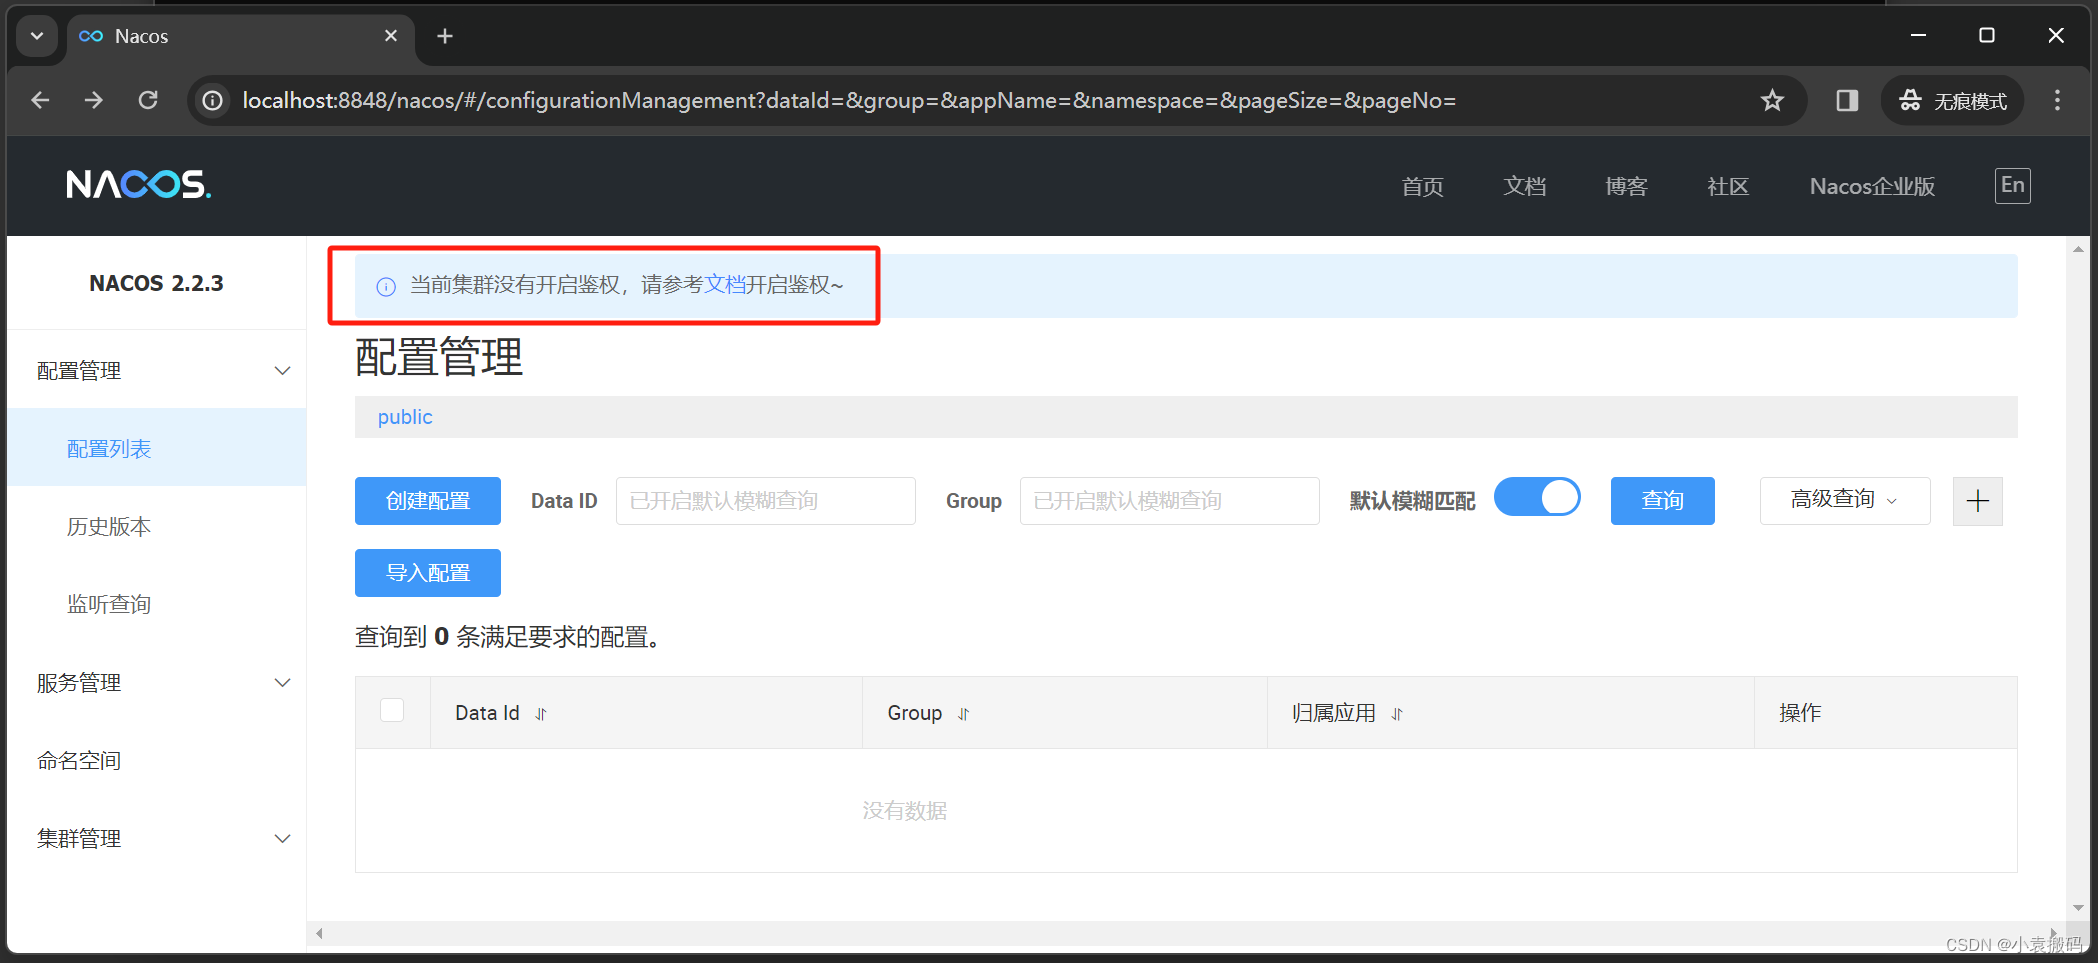Open the 高级查询 dropdown
Screen dimensions: 2098x963
[x=1844, y=500]
